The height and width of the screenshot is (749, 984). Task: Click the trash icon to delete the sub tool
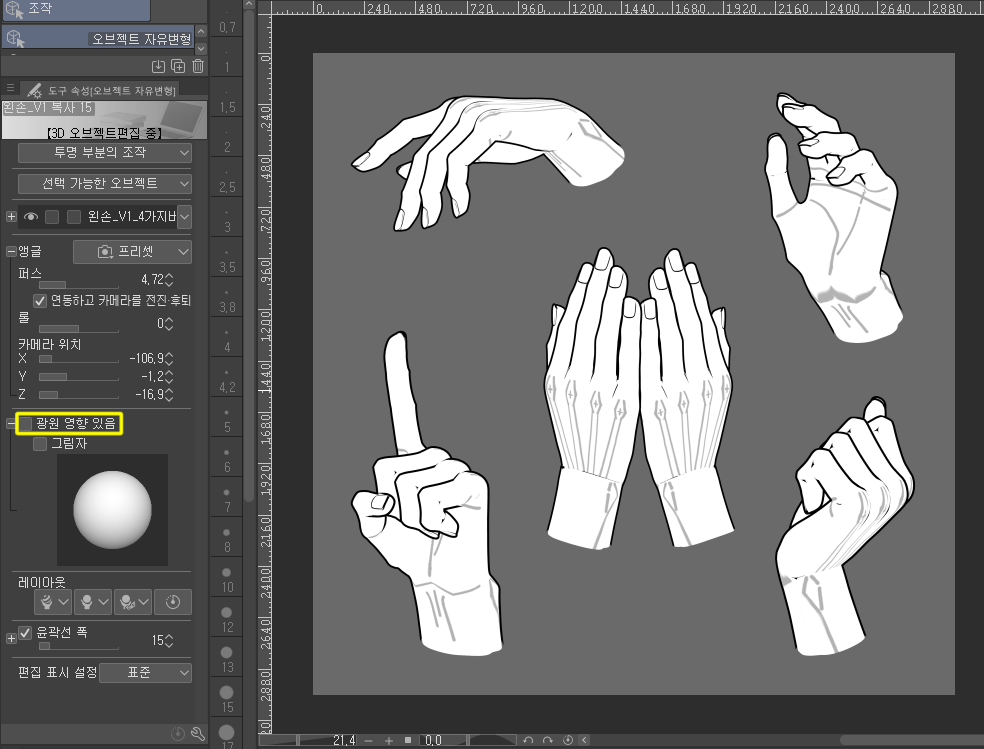(x=198, y=65)
